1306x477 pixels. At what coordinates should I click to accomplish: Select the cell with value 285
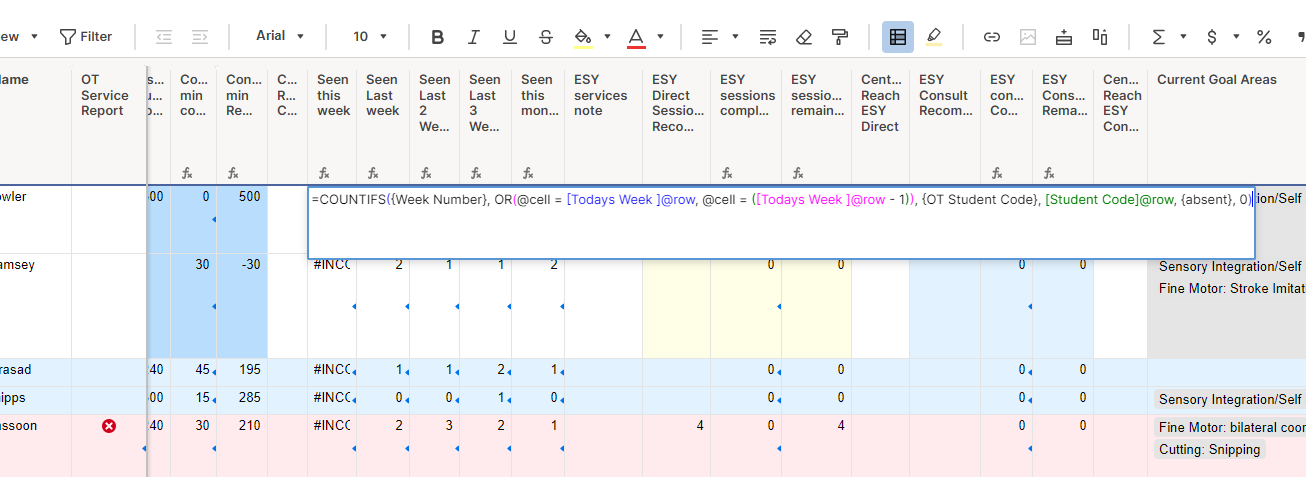(242, 400)
